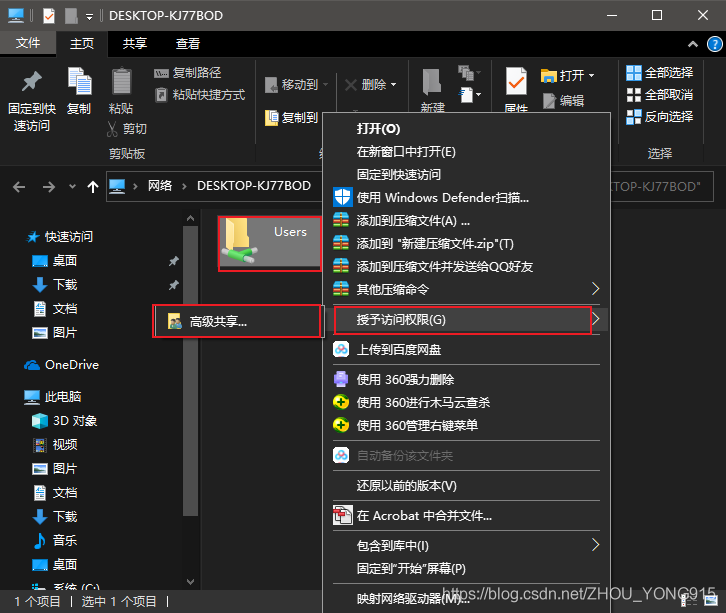Click the Back navigation arrow
The image size is (726, 613).
pos(19,187)
